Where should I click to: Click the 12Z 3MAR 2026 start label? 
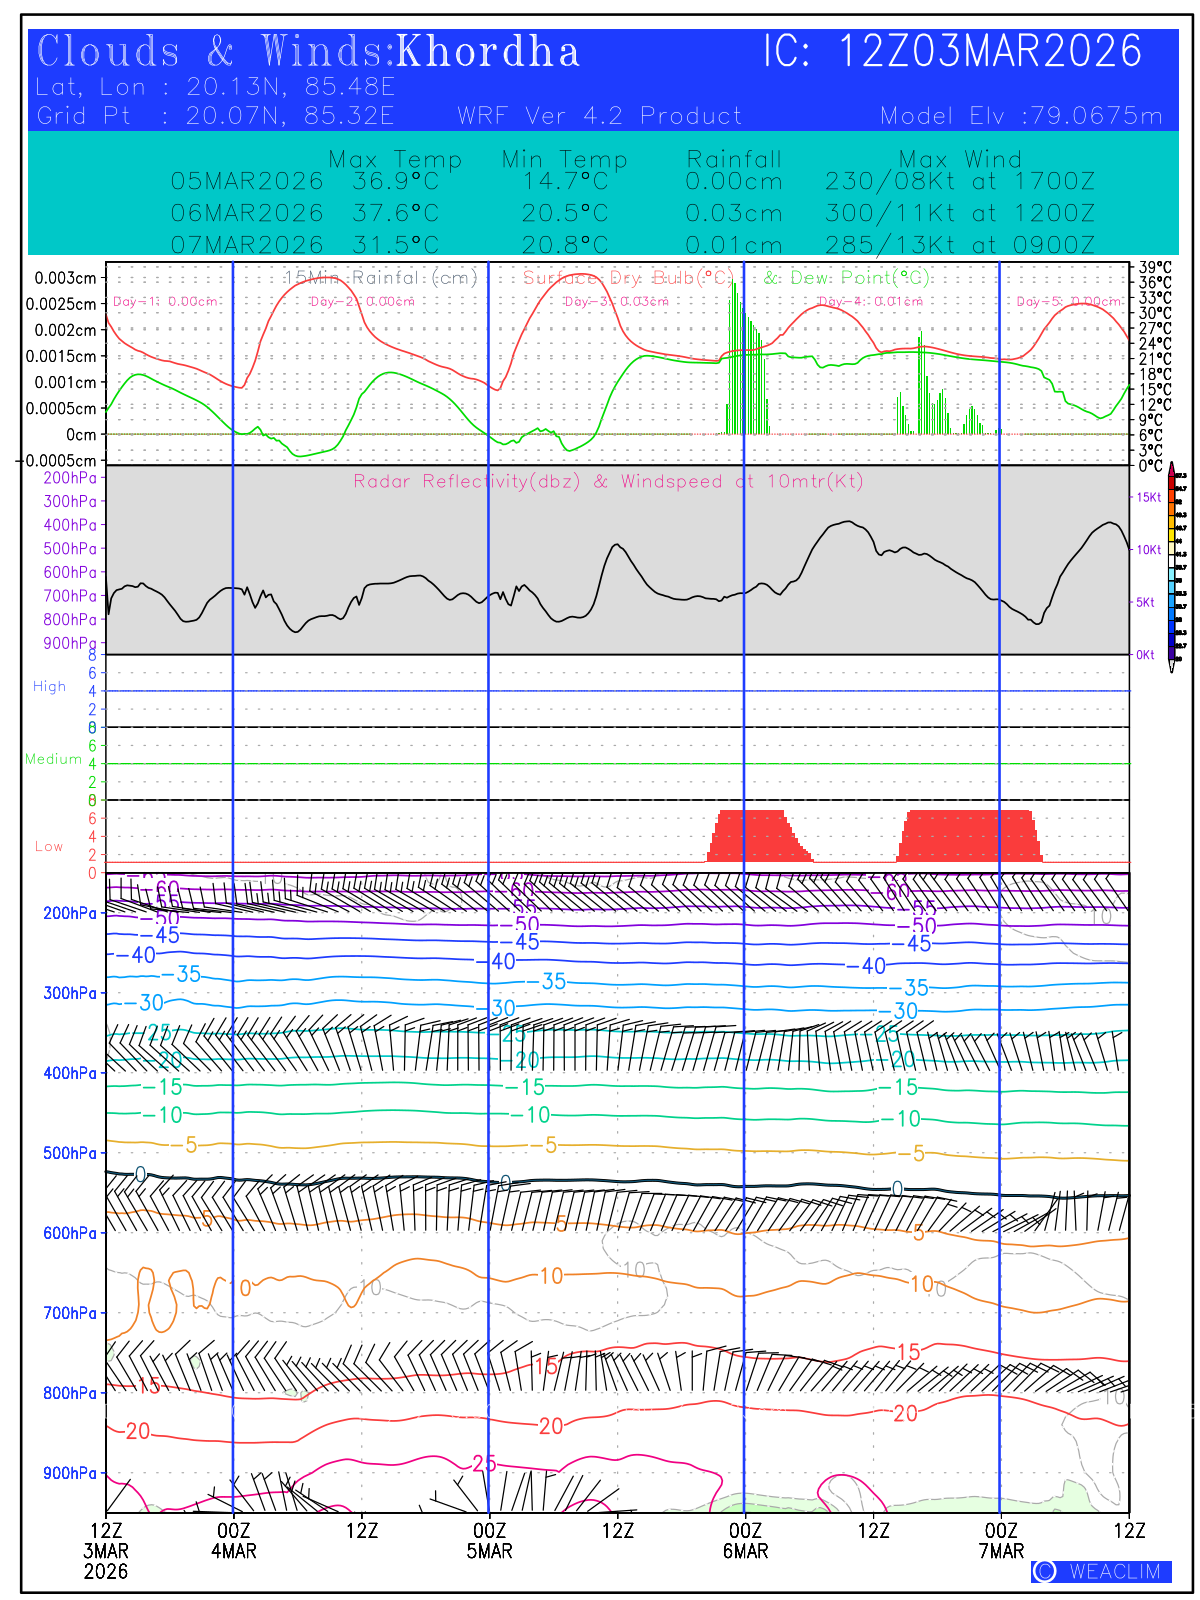[106, 1551]
